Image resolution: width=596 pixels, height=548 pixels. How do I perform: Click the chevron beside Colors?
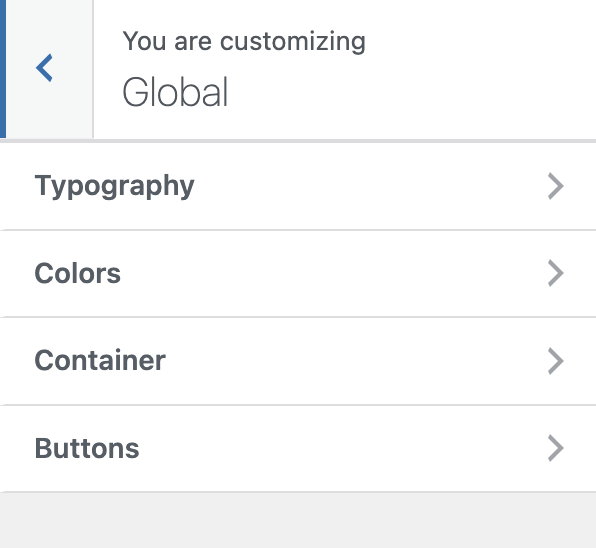click(555, 273)
